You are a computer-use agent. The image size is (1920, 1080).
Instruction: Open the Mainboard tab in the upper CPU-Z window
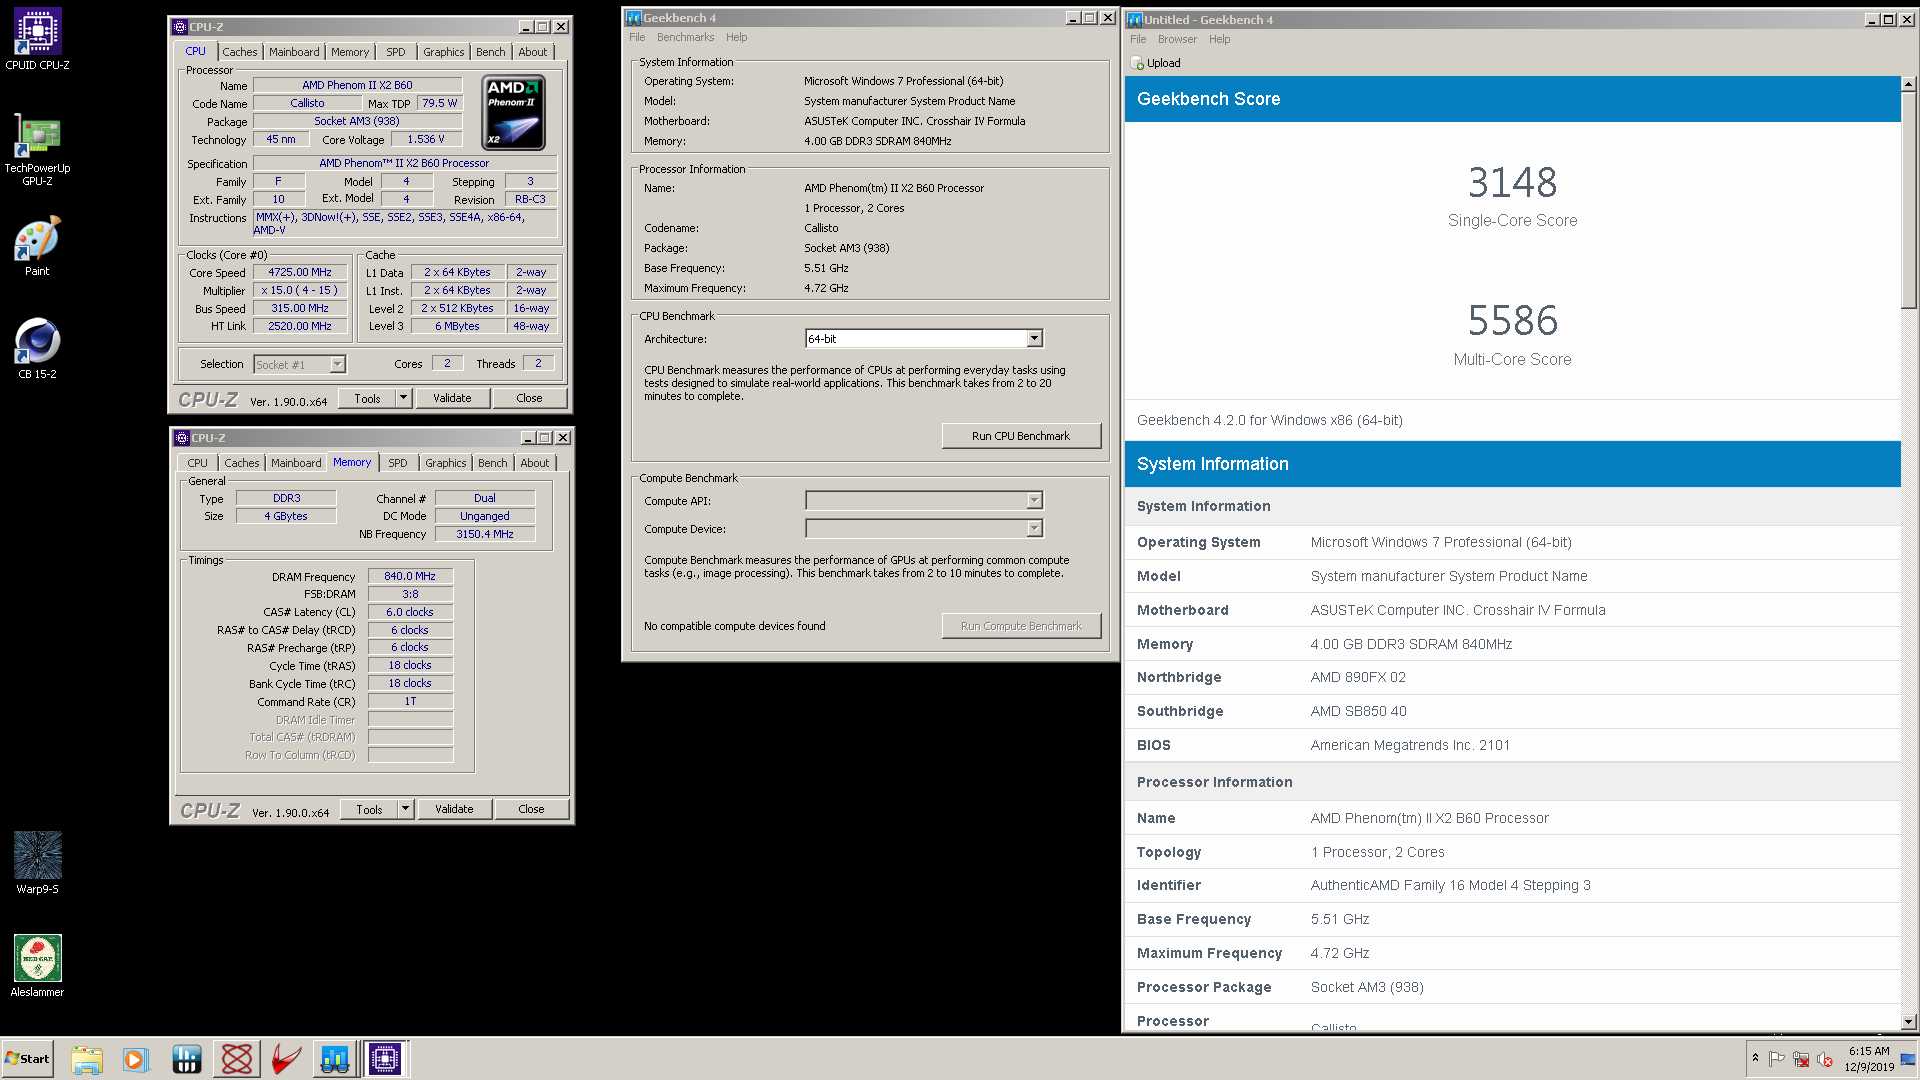[x=294, y=52]
